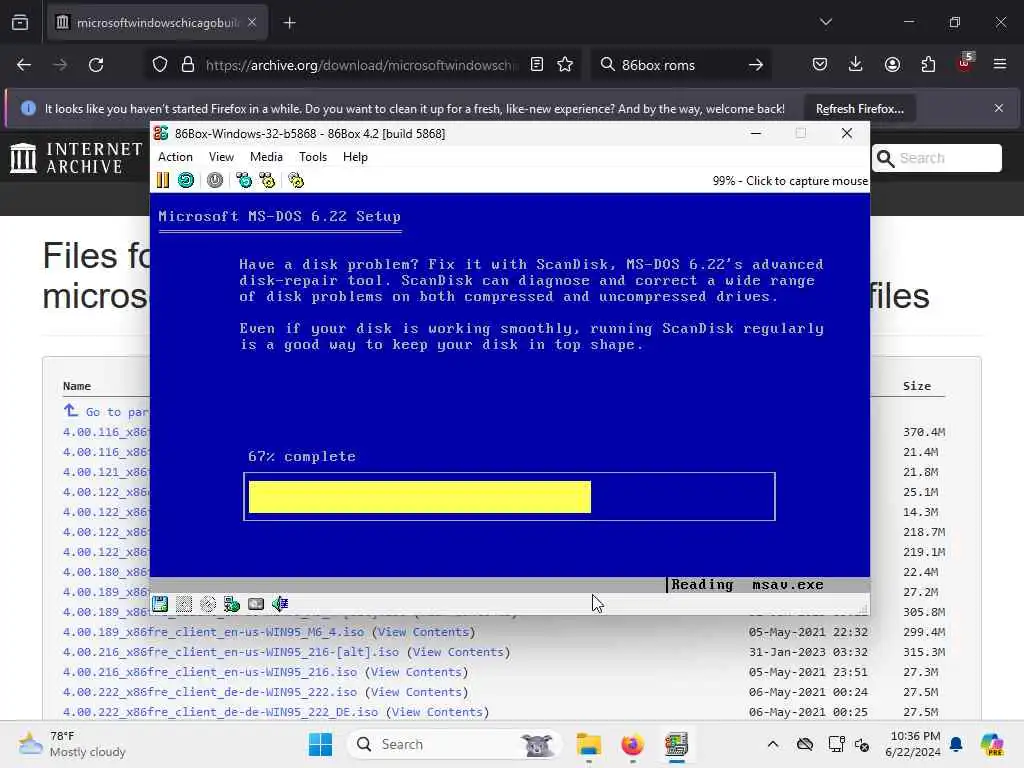1024x768 pixels.
Task: Toggle reader view icon
Action: (x=537, y=65)
